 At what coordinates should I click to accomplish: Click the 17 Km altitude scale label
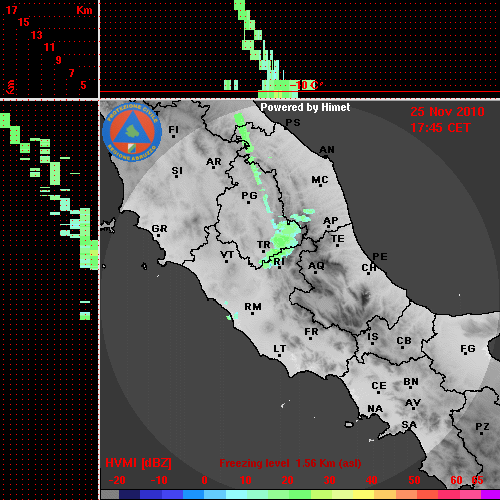(11, 10)
